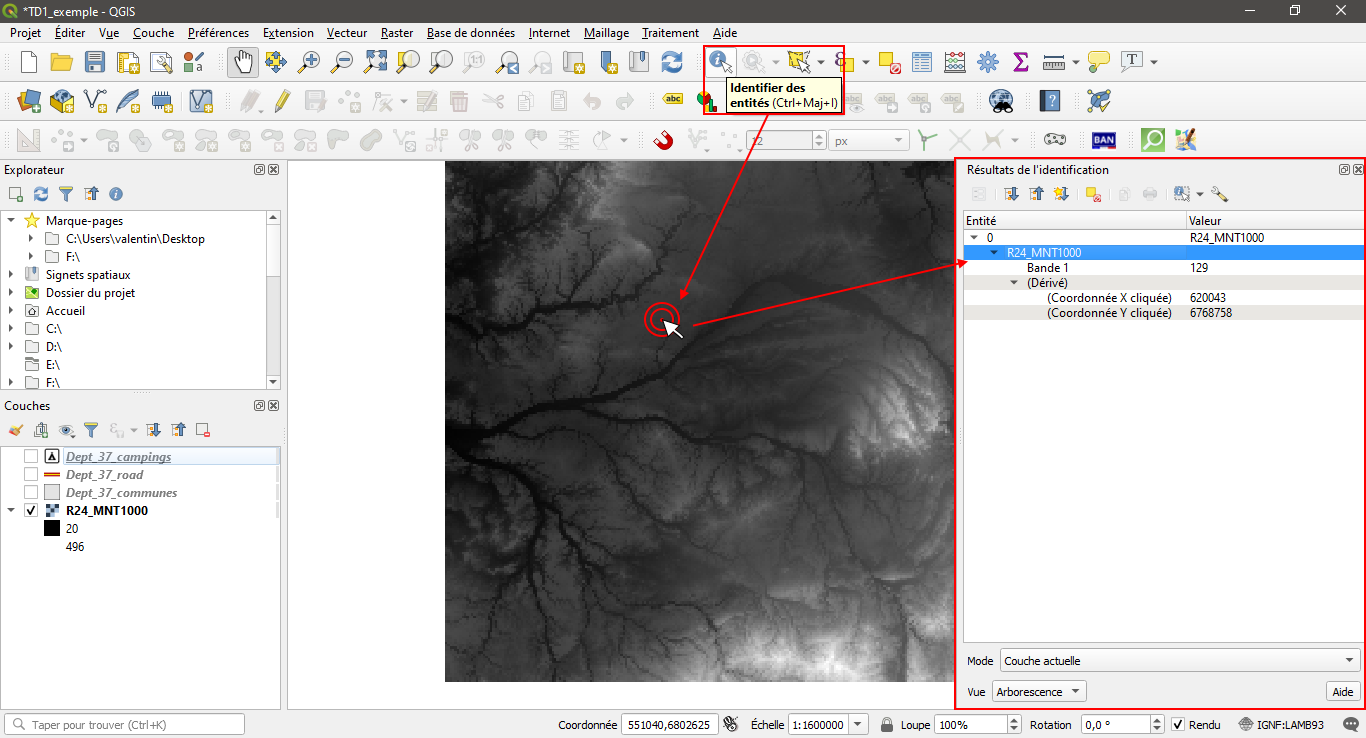1366x738 pixels.
Task: Refresh the map canvas
Action: click(x=672, y=62)
